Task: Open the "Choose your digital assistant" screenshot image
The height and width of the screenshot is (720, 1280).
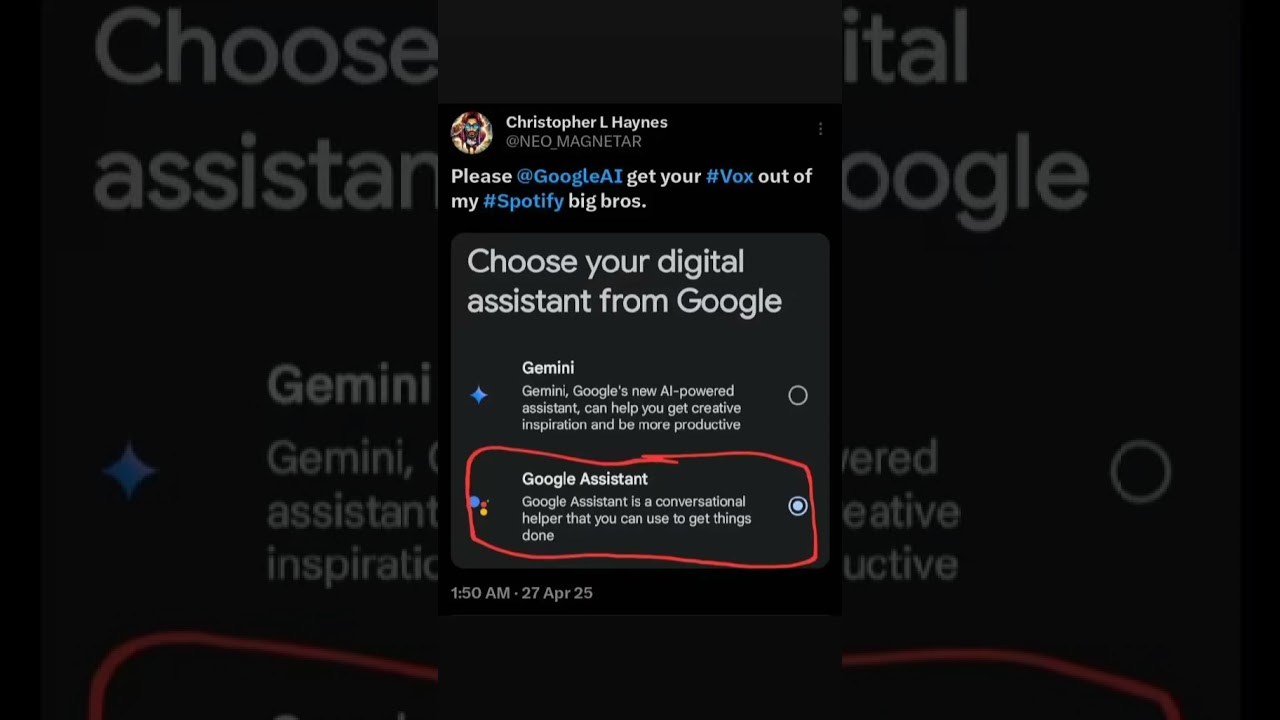Action: (x=640, y=401)
